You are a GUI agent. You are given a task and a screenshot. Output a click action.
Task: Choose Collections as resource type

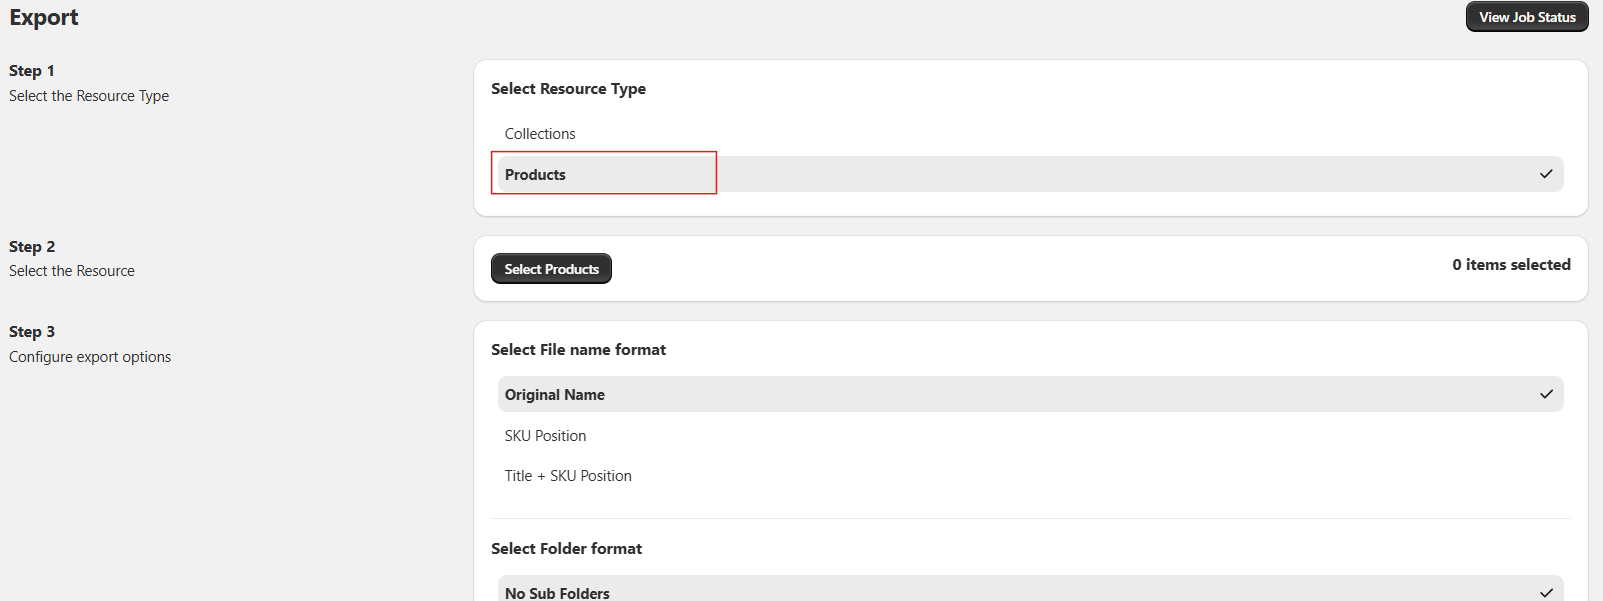tap(1030, 134)
